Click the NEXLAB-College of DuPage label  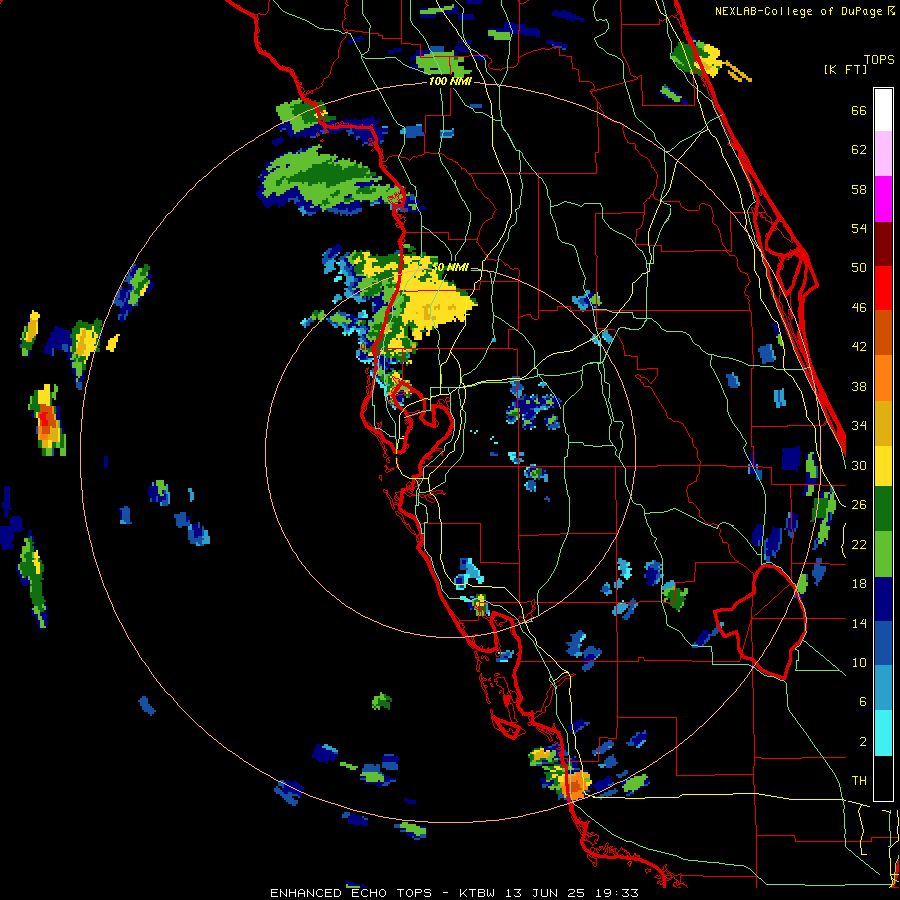(798, 11)
